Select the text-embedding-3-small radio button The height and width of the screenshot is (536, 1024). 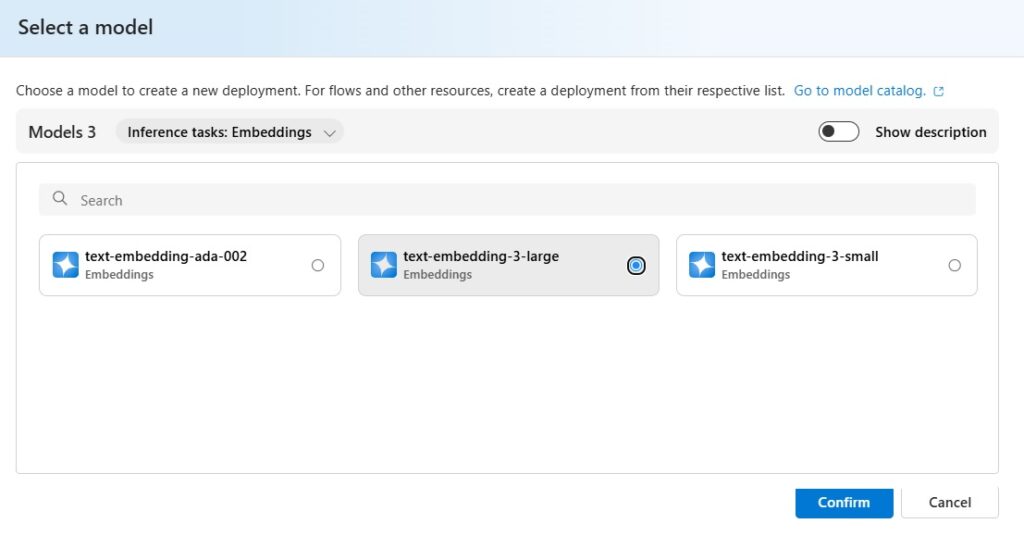(x=955, y=265)
